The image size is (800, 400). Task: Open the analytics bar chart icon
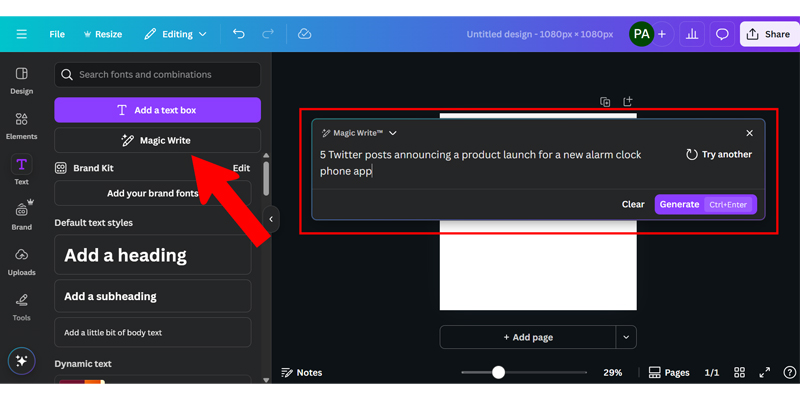(692, 34)
